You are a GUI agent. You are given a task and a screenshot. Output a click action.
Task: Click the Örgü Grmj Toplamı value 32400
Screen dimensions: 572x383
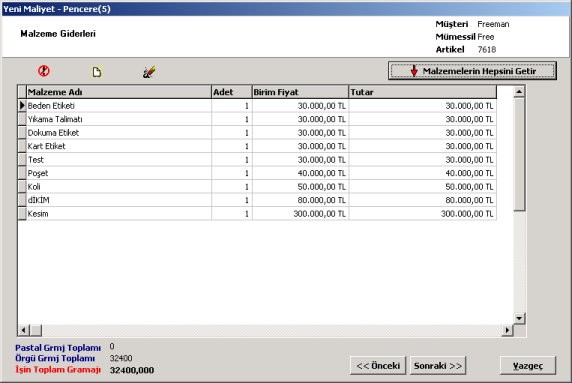(121, 358)
